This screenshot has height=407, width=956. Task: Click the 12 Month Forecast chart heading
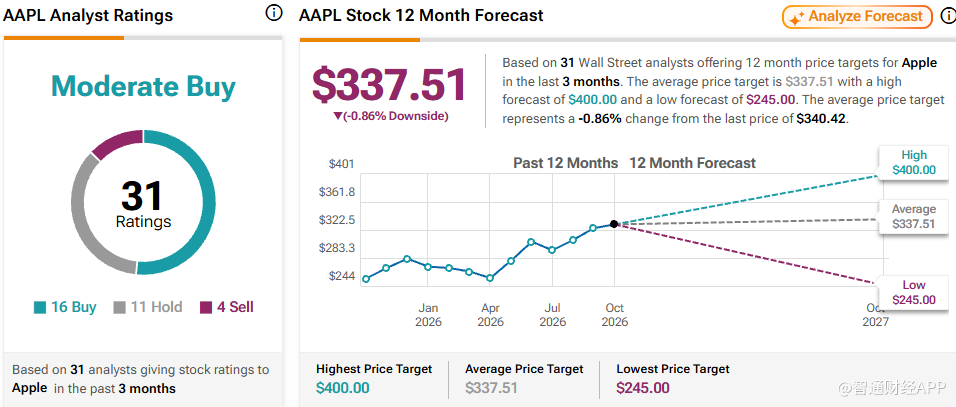click(692, 163)
